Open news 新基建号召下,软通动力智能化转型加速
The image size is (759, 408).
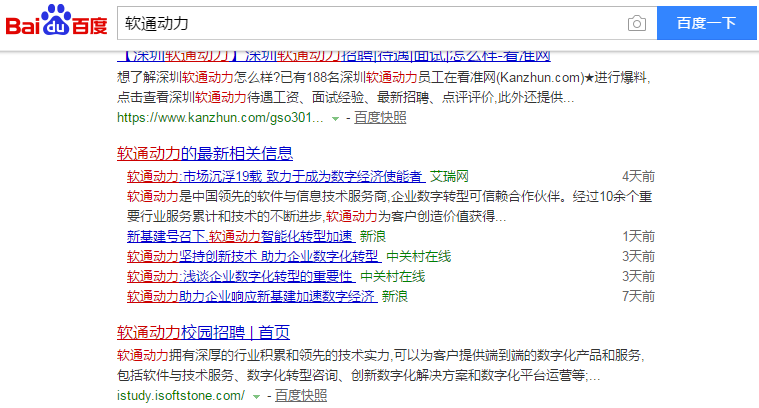(241, 236)
